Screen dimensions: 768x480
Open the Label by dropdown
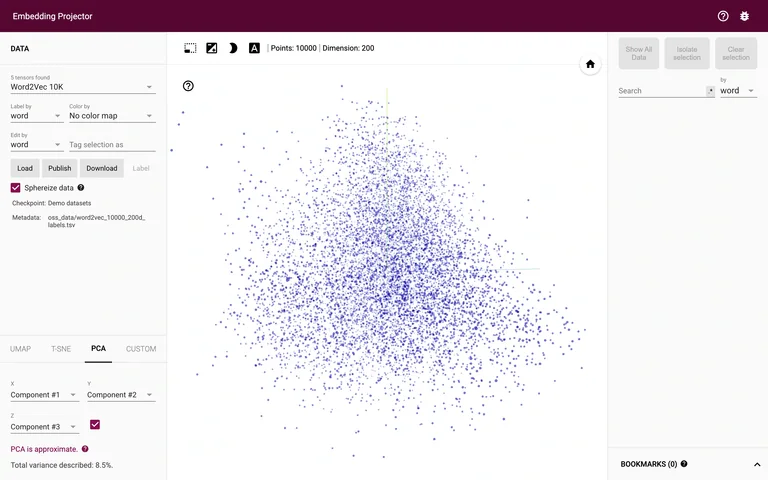coord(37,116)
